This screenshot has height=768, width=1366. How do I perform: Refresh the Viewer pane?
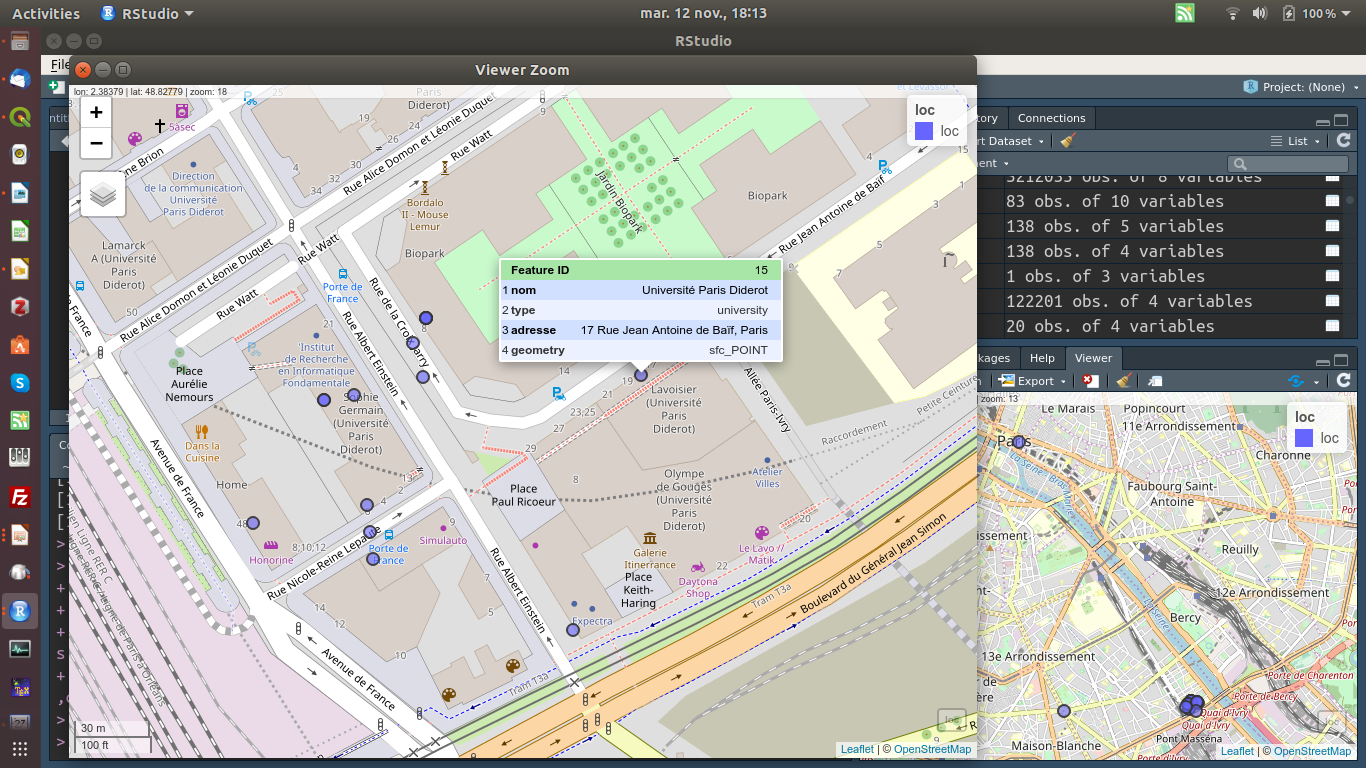coord(1343,381)
